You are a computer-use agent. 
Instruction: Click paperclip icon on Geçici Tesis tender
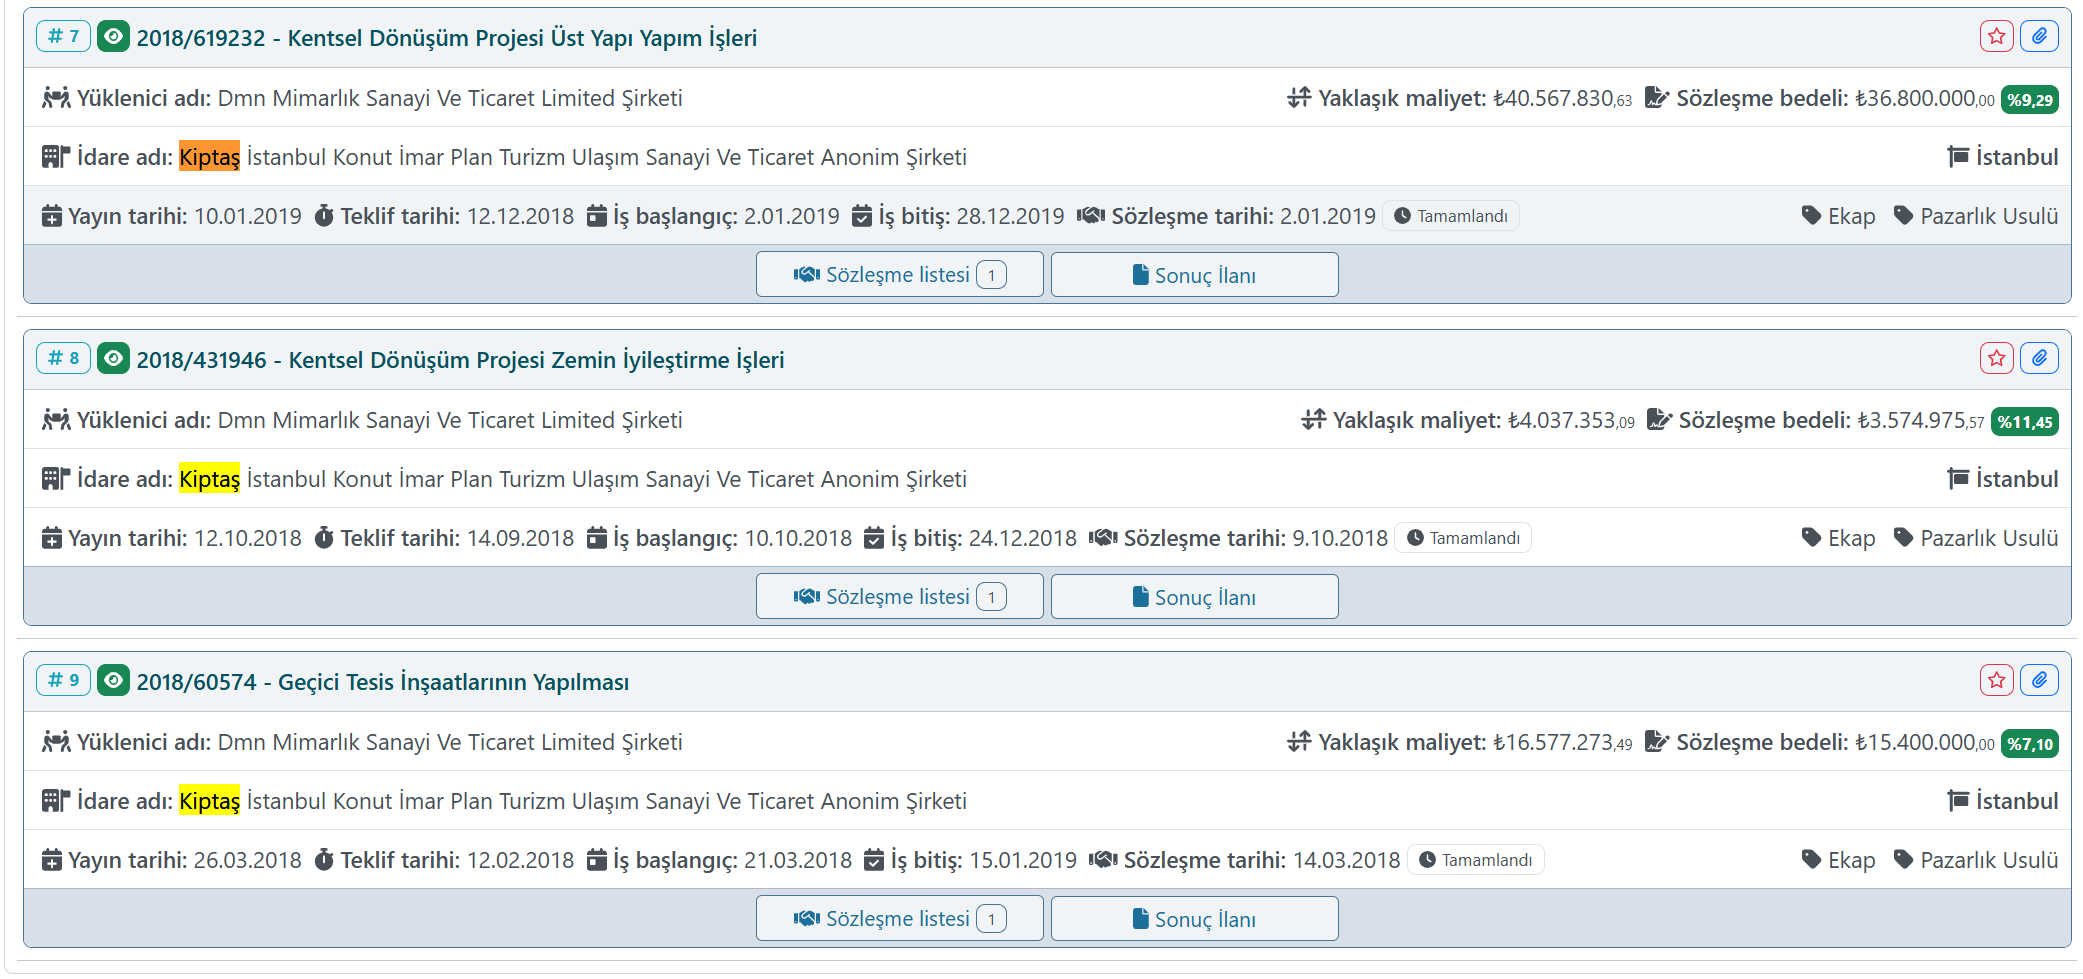click(x=2039, y=681)
